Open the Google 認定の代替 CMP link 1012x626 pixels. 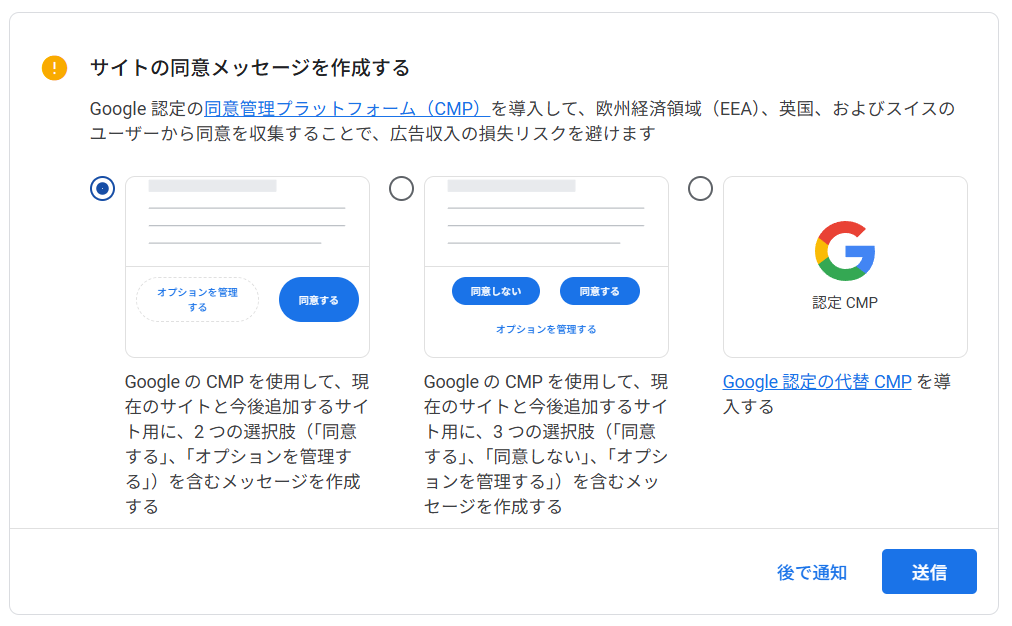(817, 381)
